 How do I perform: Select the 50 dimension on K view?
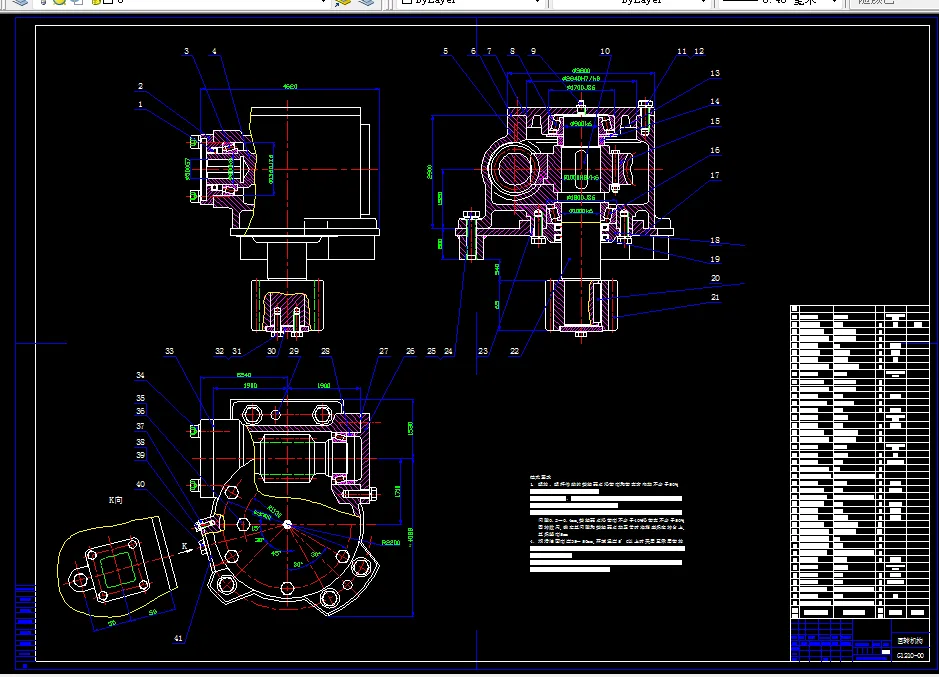(x=153, y=612)
